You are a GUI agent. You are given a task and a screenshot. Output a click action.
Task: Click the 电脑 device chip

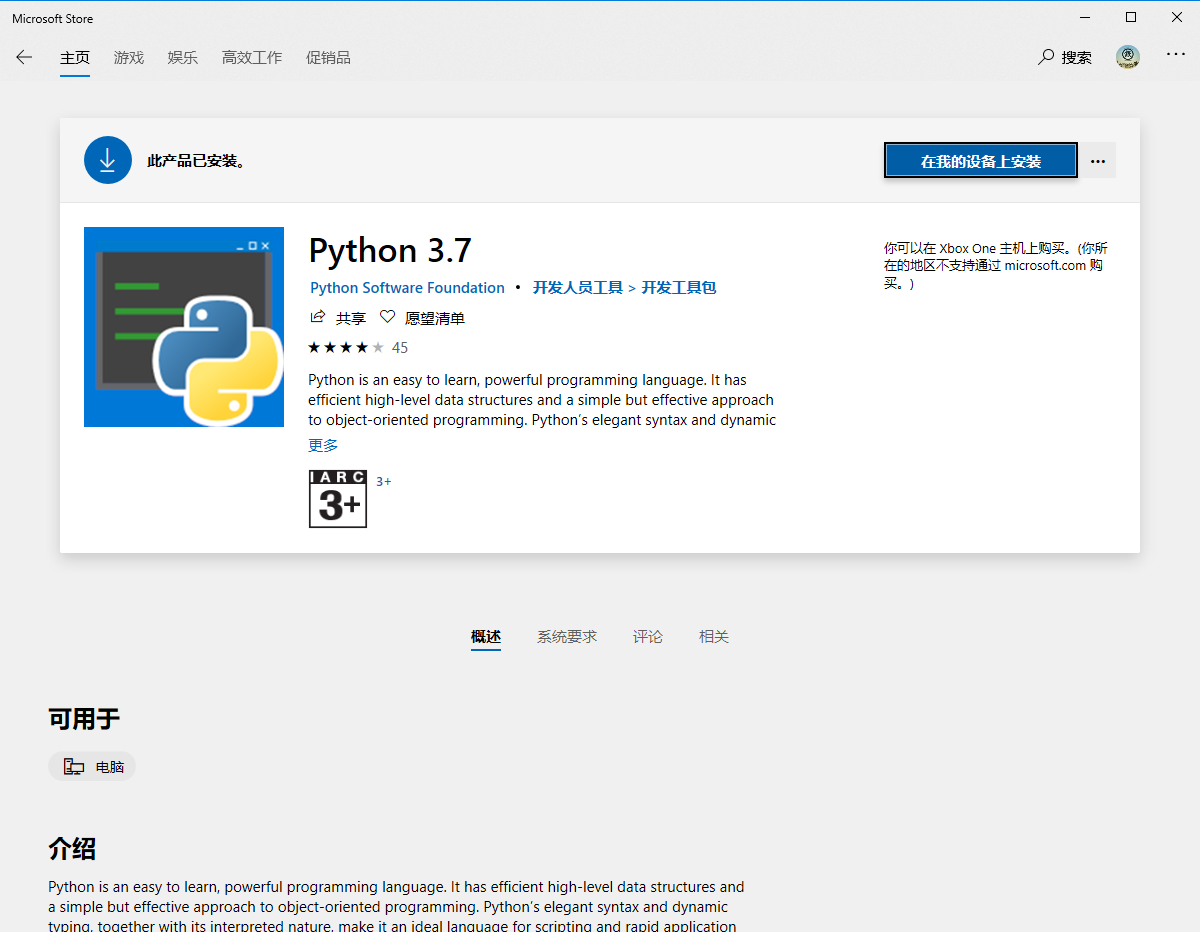[x=92, y=767]
